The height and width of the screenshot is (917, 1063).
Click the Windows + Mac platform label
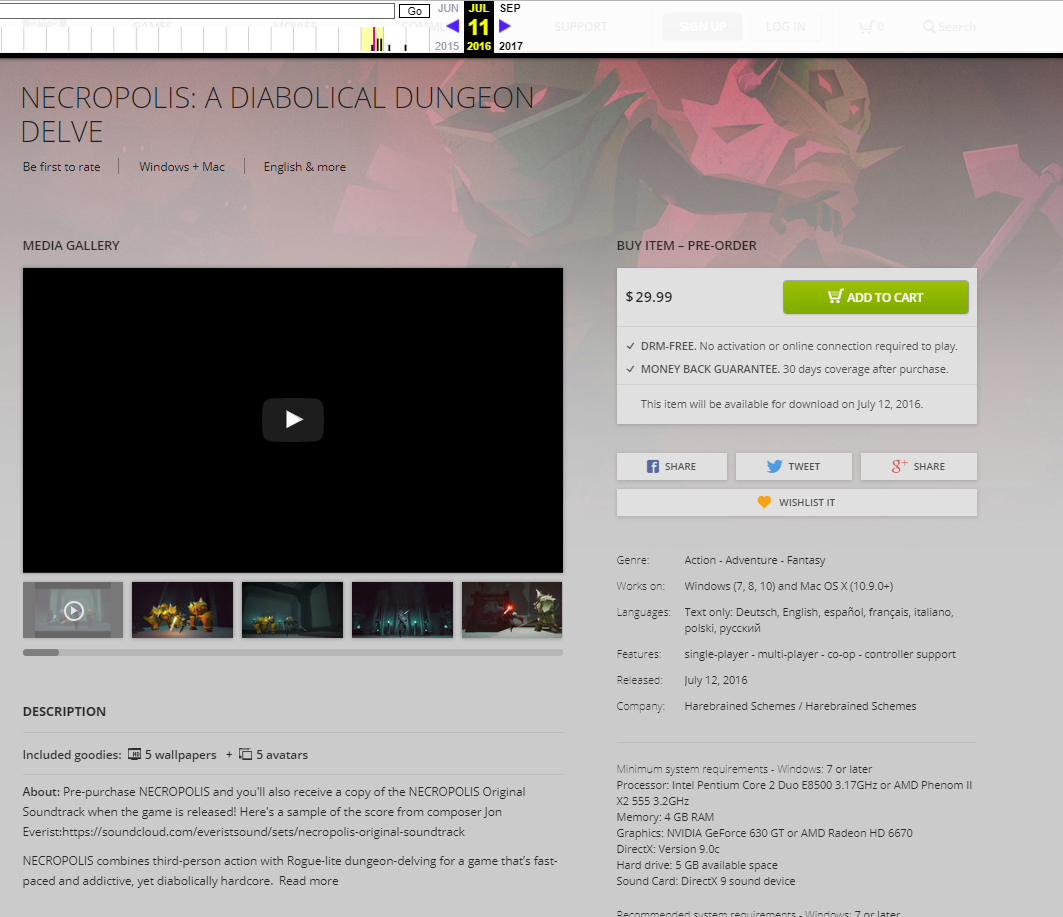click(182, 167)
